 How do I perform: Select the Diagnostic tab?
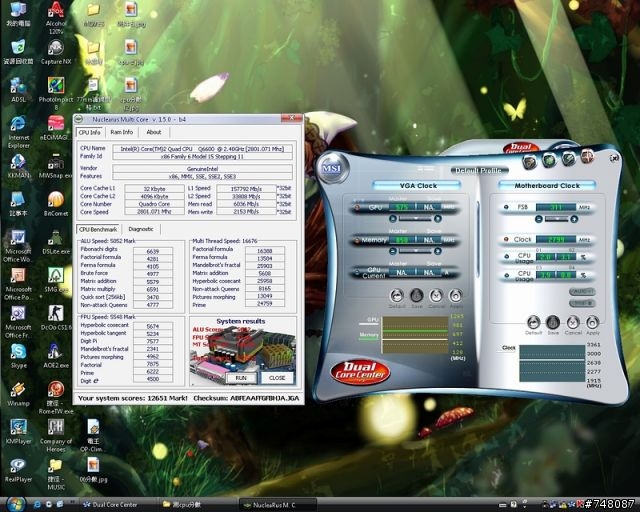141,229
